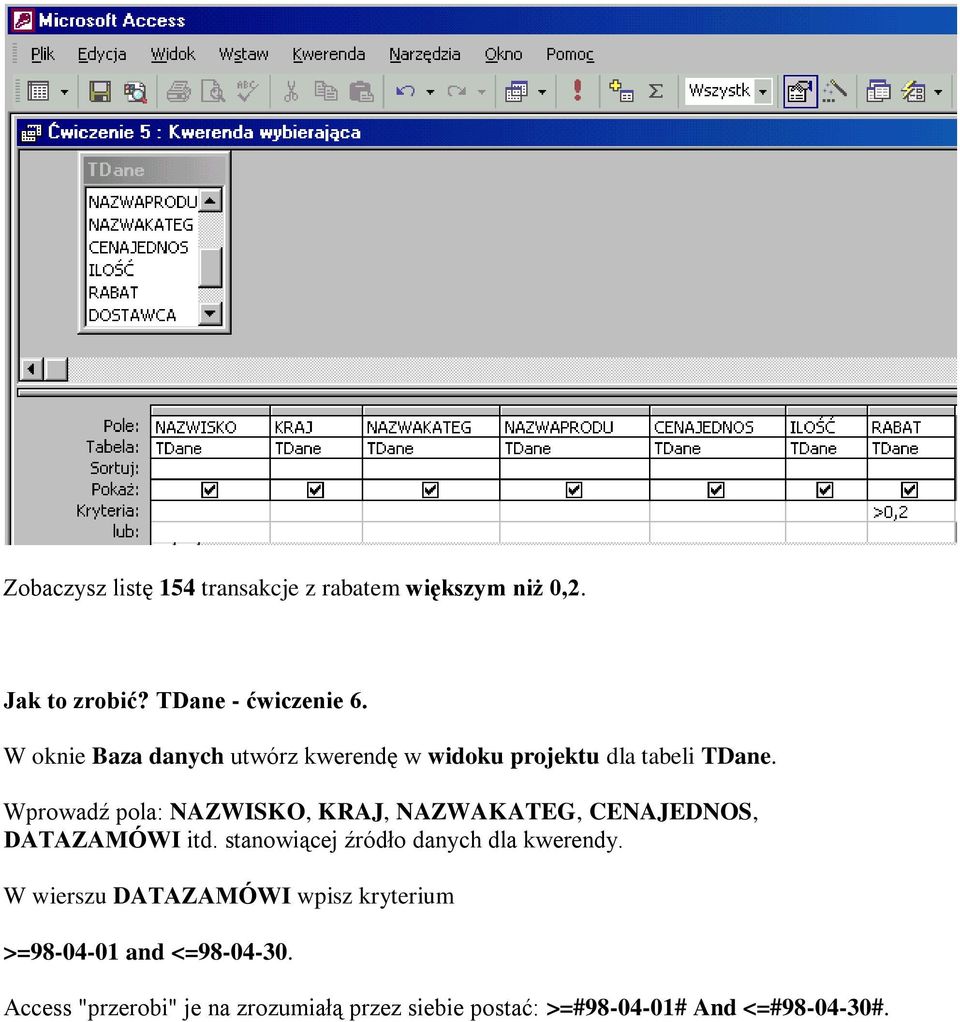Open the View button dropdown arrow
The height and width of the screenshot is (1022, 960).
click(x=65, y=92)
